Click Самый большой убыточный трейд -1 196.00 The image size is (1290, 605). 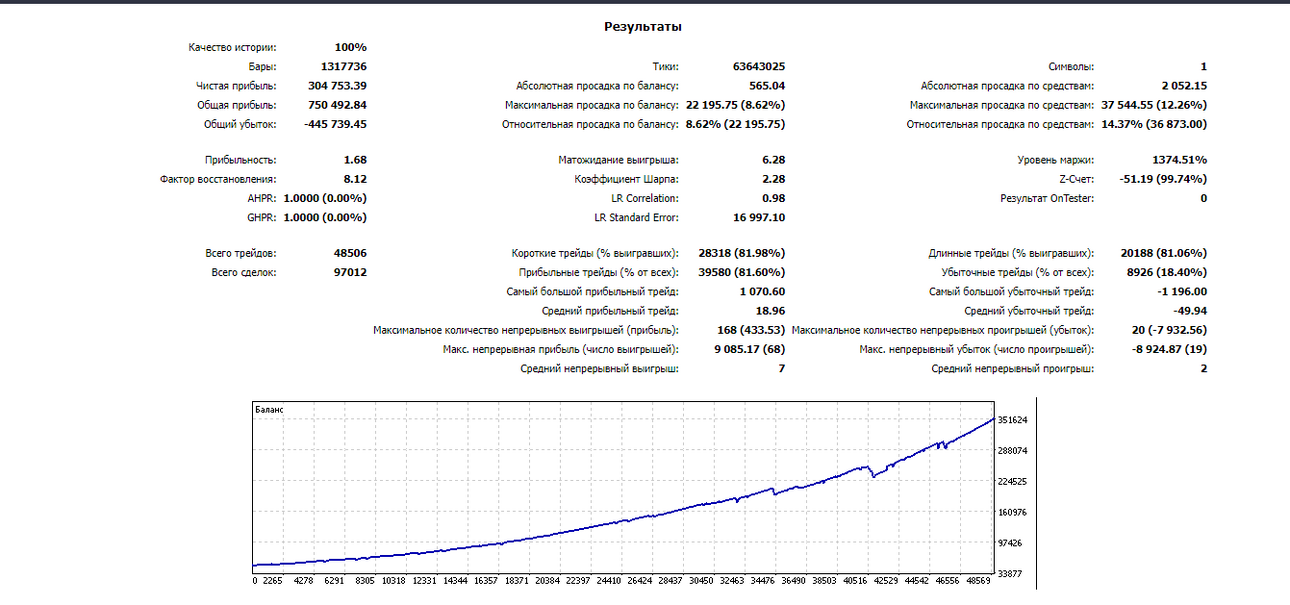point(1182,292)
